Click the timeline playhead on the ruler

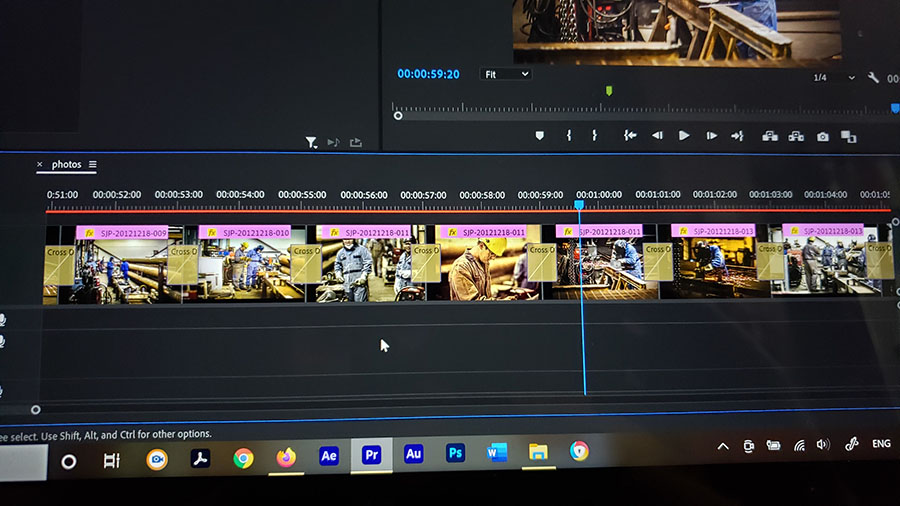pos(579,204)
